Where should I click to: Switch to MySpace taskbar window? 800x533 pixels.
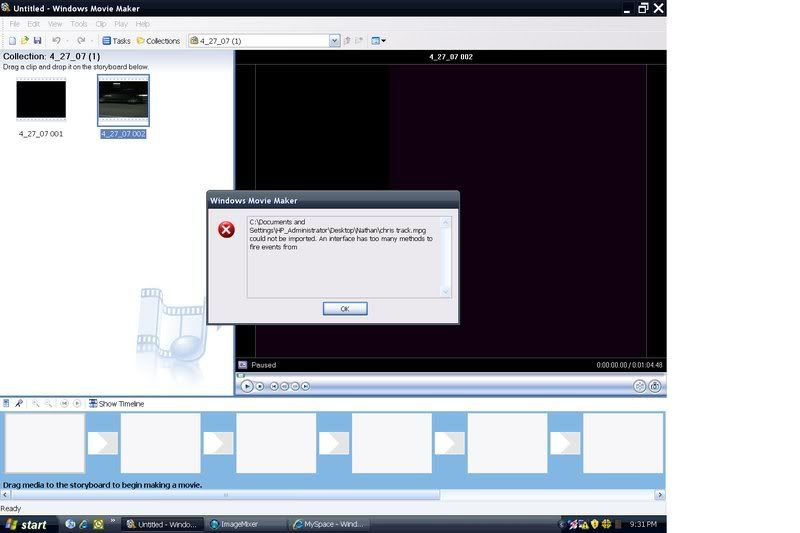330,524
